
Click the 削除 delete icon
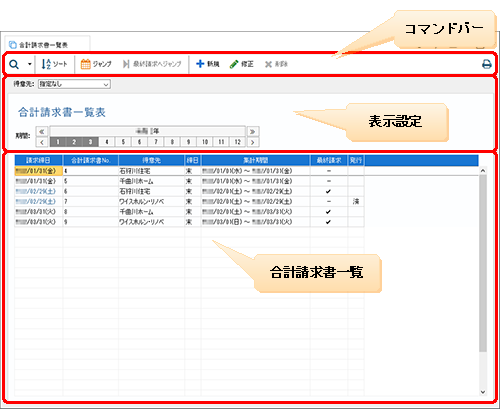[268, 64]
